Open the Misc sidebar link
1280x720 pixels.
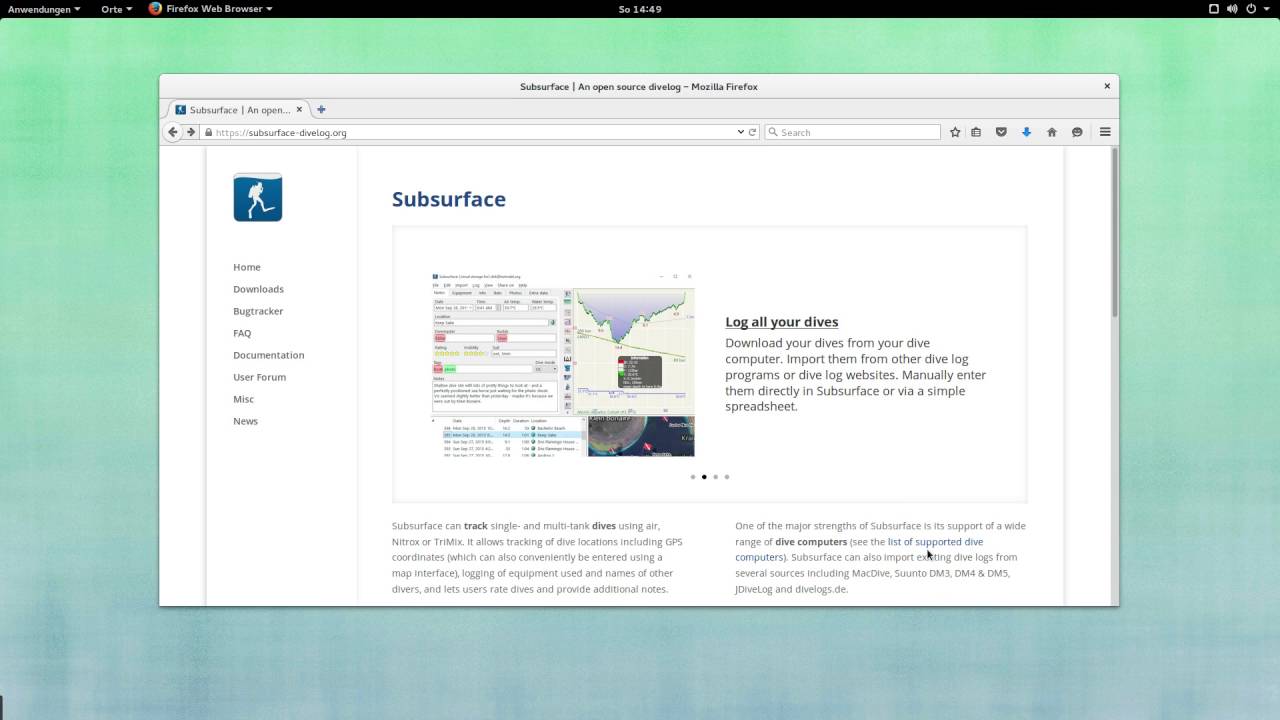(x=243, y=399)
